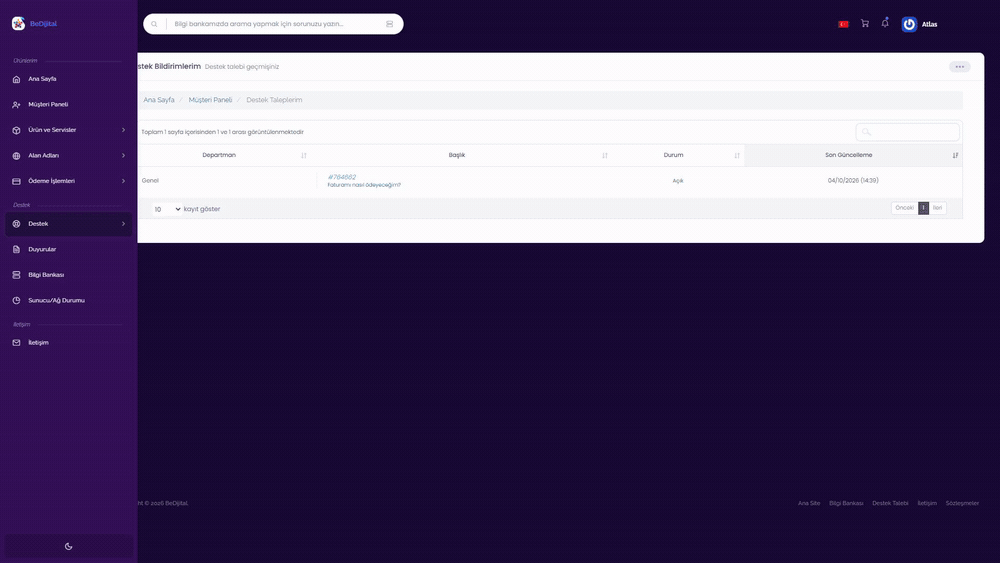Expand the Destek sidebar menu

tap(68, 224)
